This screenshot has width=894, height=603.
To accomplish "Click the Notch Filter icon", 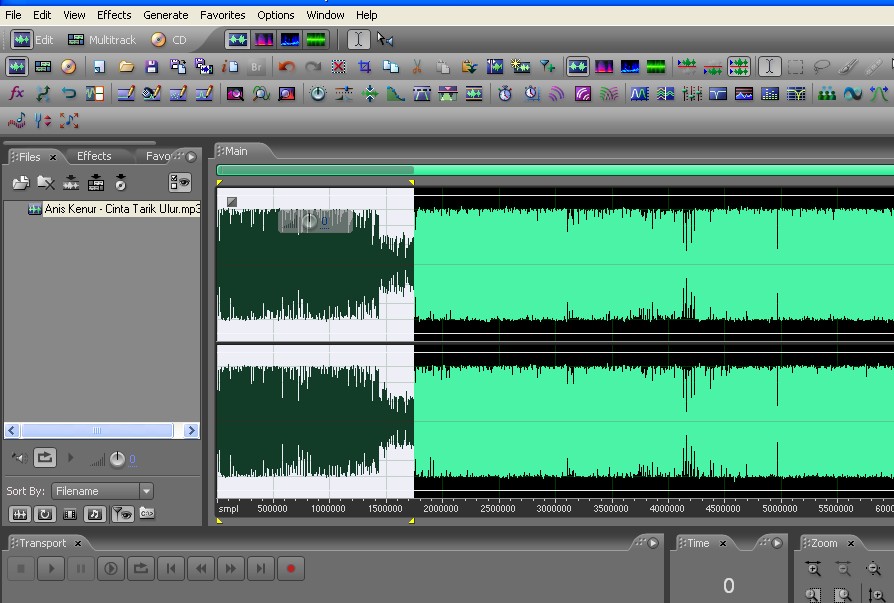I will [718, 93].
